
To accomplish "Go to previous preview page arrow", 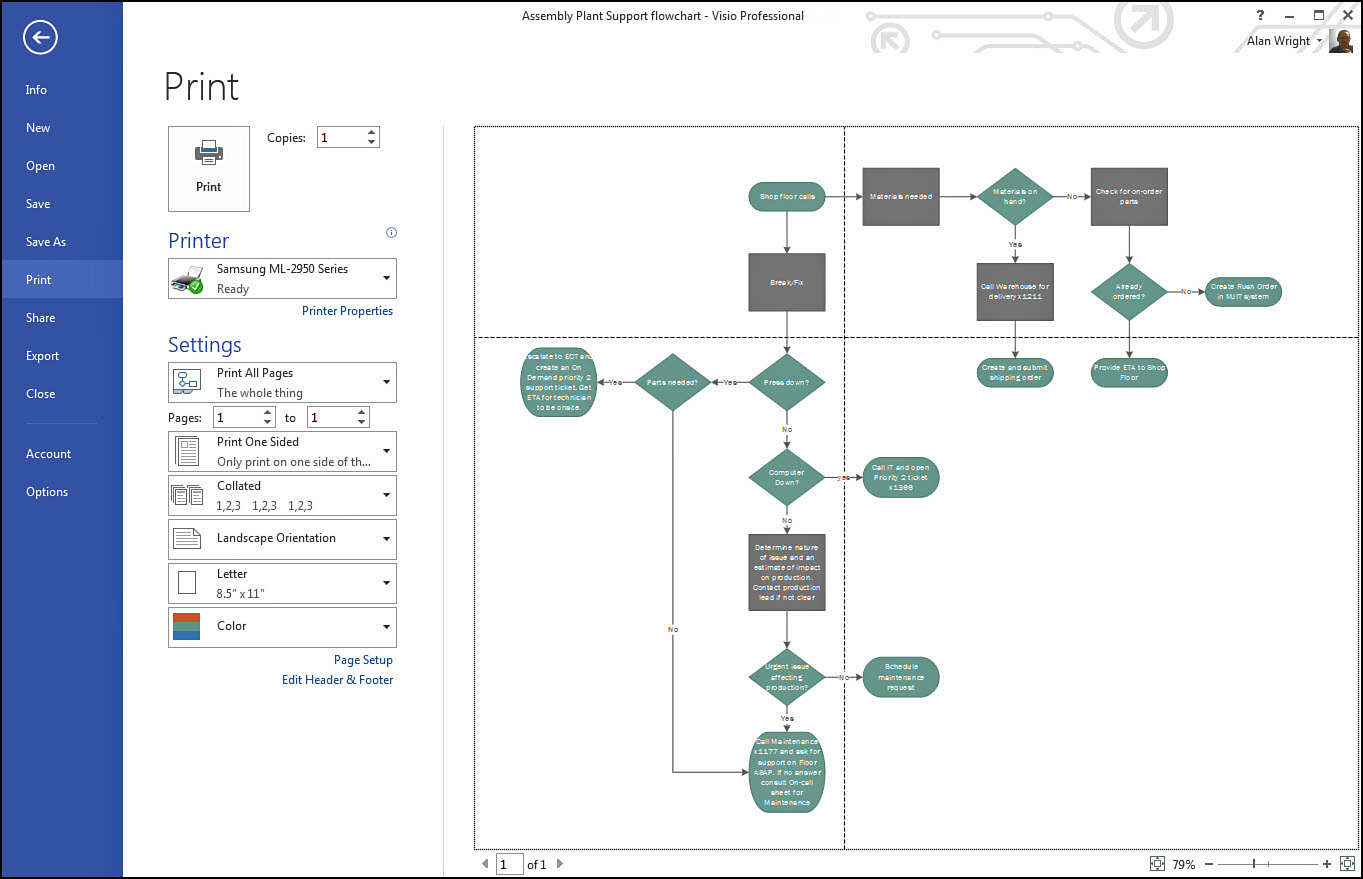I will (x=485, y=864).
